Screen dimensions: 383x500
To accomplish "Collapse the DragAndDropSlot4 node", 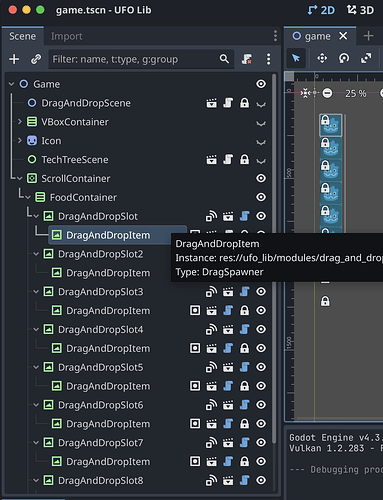I will (36, 329).
